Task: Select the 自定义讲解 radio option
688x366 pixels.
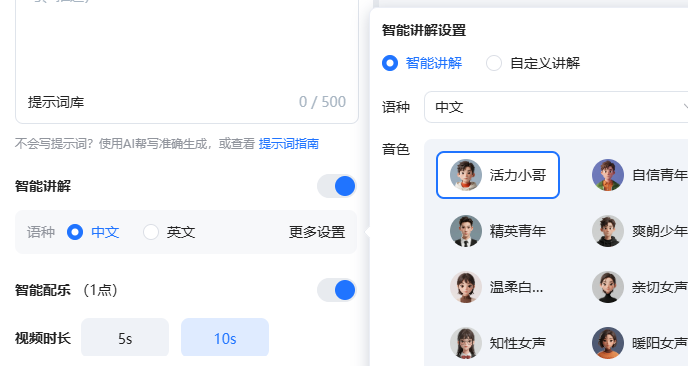Action: tap(494, 63)
